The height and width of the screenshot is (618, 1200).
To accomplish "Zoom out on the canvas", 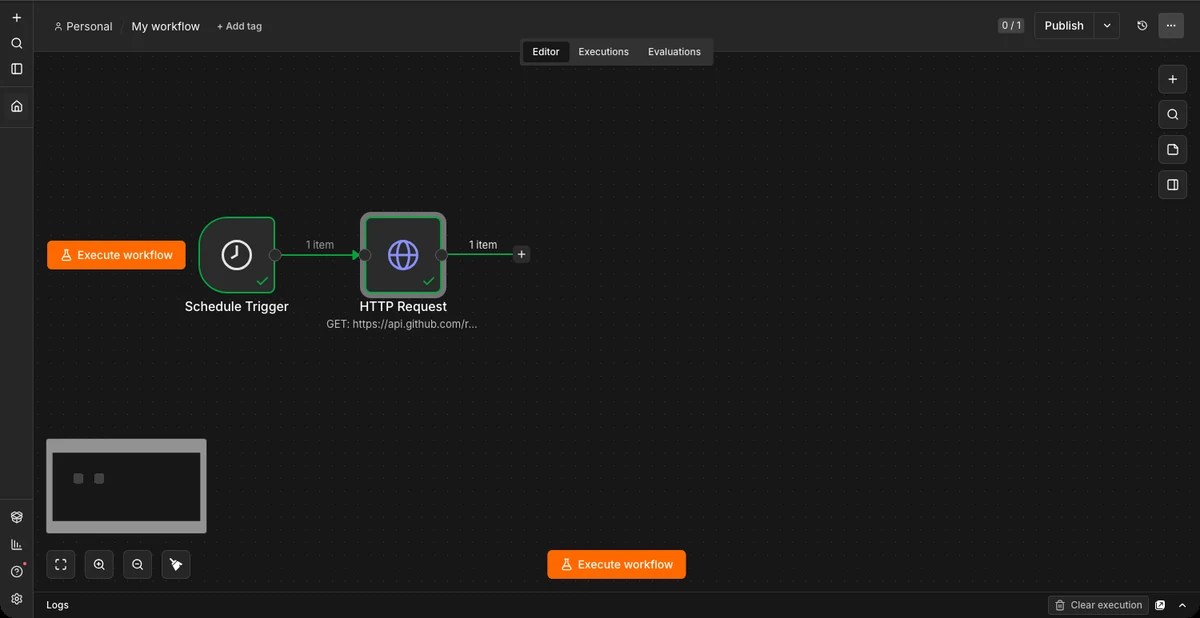I will pyautogui.click(x=137, y=565).
